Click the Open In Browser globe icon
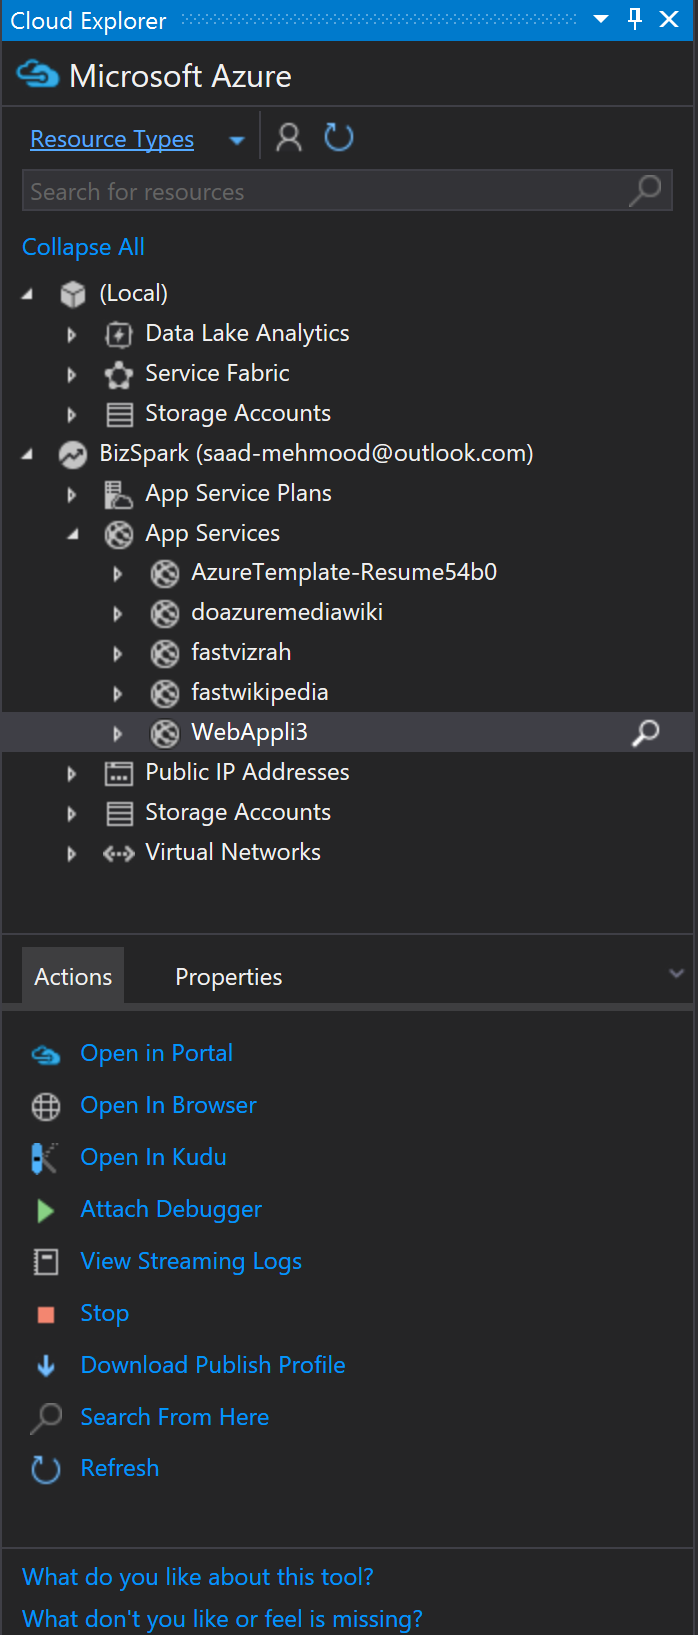 (46, 1106)
